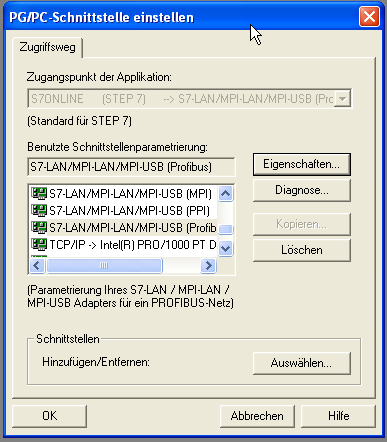Click the list's scroll down arrow
The image size is (387, 442).
226,248
